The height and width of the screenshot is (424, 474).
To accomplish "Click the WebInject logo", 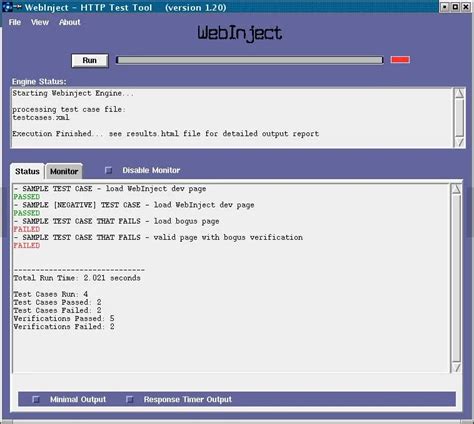I will pyautogui.click(x=240, y=34).
